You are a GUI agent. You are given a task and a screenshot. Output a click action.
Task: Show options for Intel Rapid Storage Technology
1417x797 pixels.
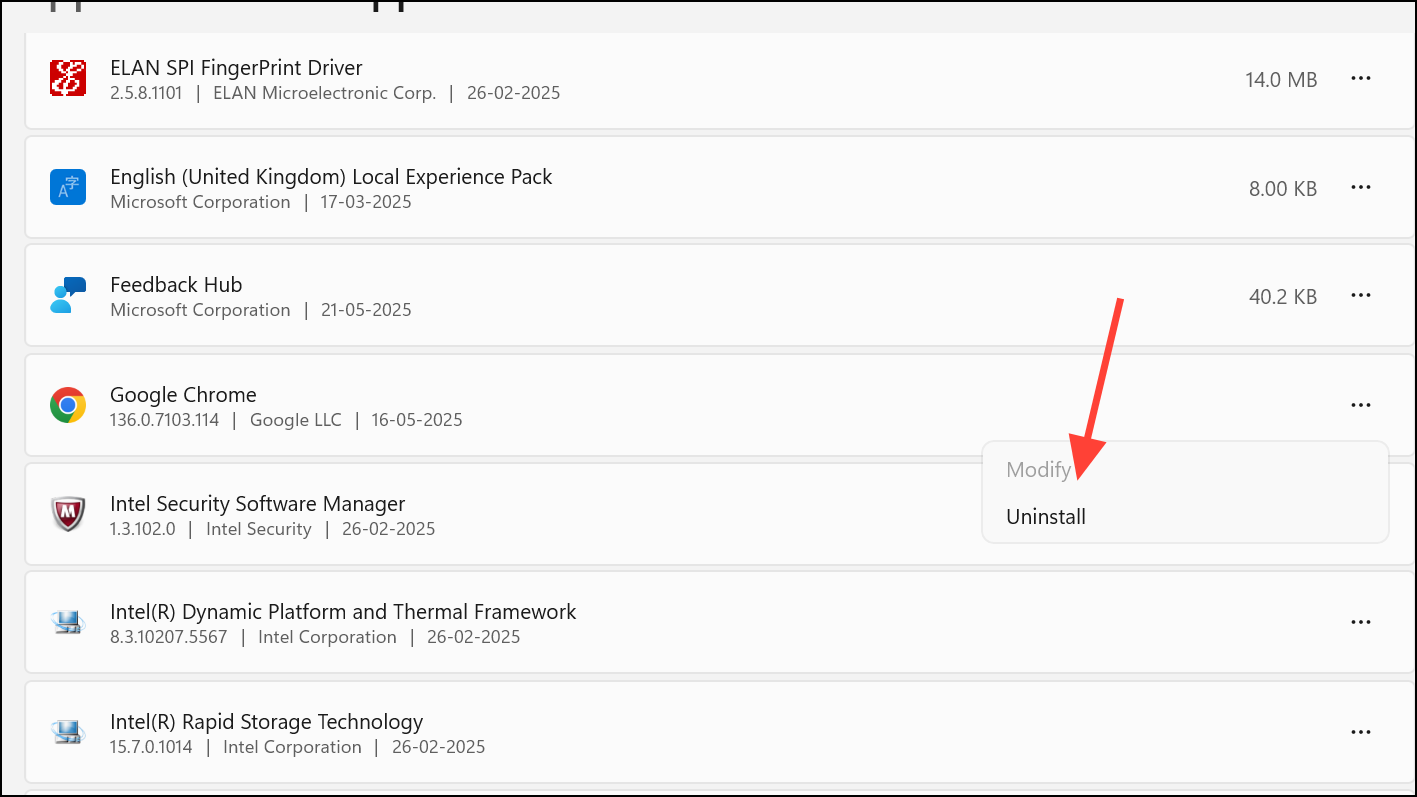click(x=1360, y=732)
